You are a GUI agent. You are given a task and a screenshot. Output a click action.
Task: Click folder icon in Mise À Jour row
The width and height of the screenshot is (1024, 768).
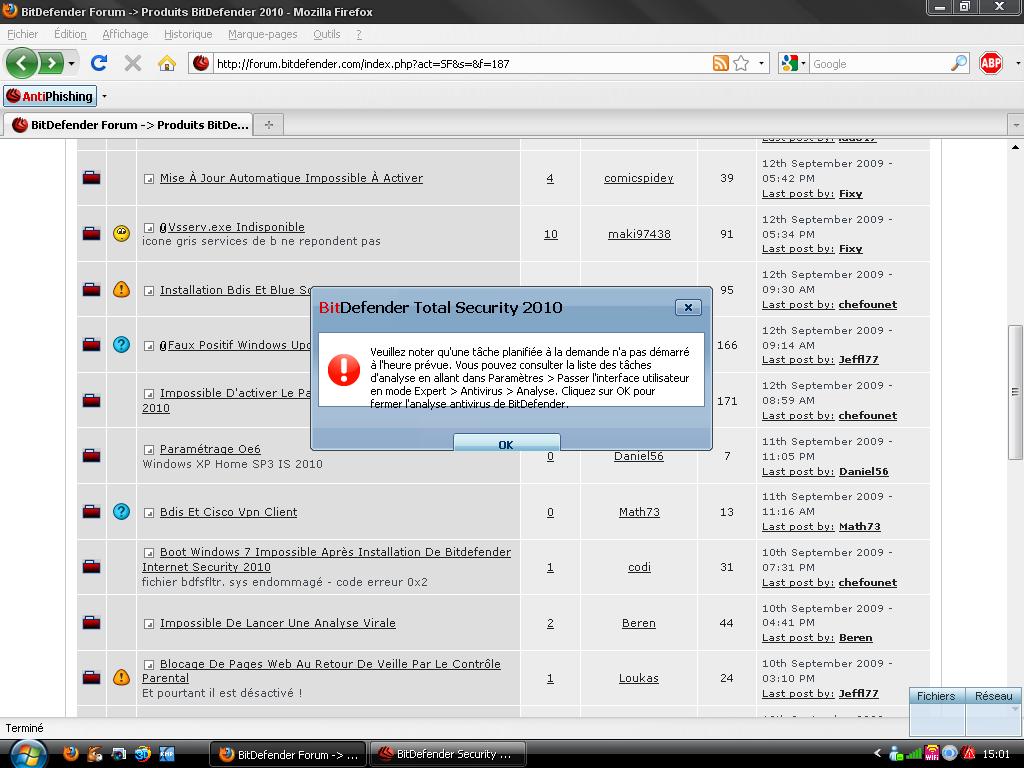pos(91,178)
